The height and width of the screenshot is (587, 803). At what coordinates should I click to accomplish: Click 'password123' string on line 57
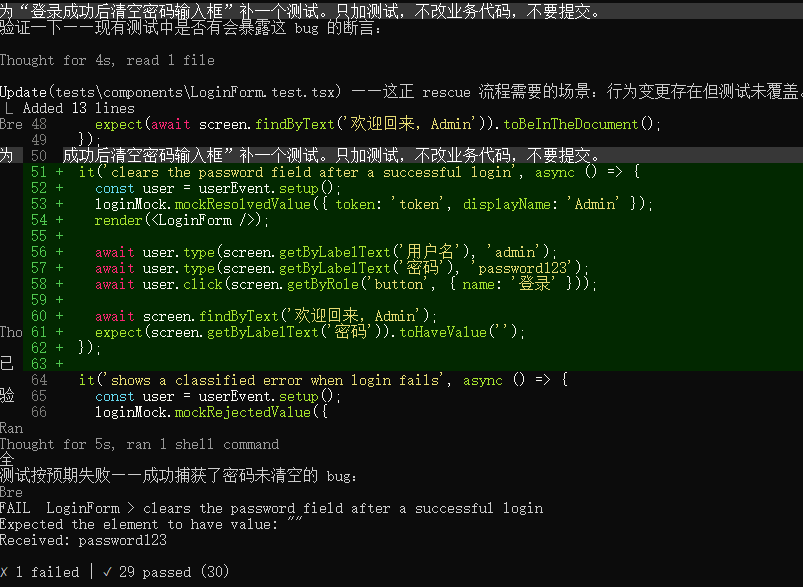[522, 268]
